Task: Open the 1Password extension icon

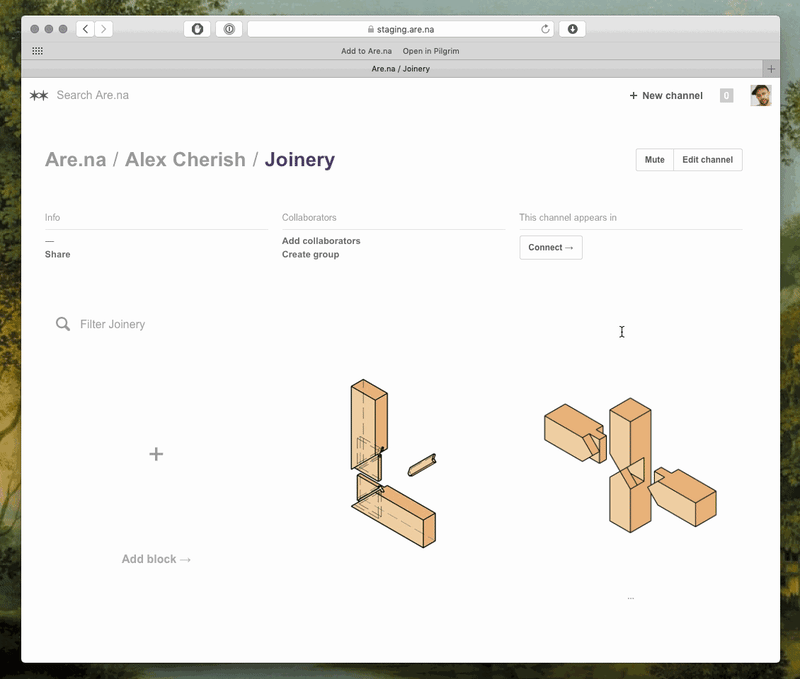Action: click(x=229, y=29)
